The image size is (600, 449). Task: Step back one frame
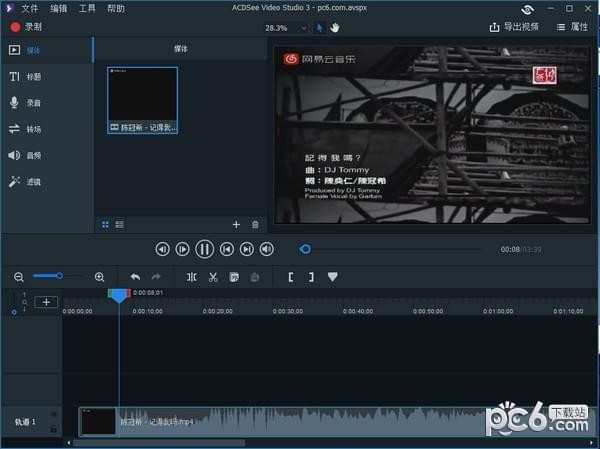click(x=162, y=250)
